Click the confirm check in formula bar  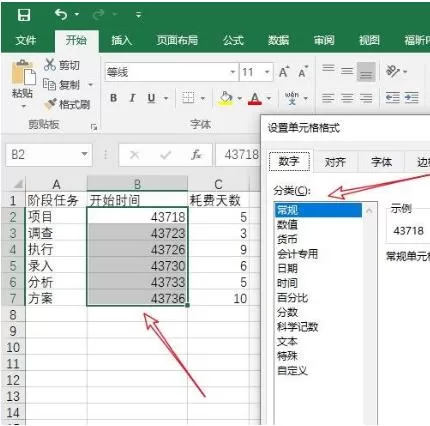[166, 155]
